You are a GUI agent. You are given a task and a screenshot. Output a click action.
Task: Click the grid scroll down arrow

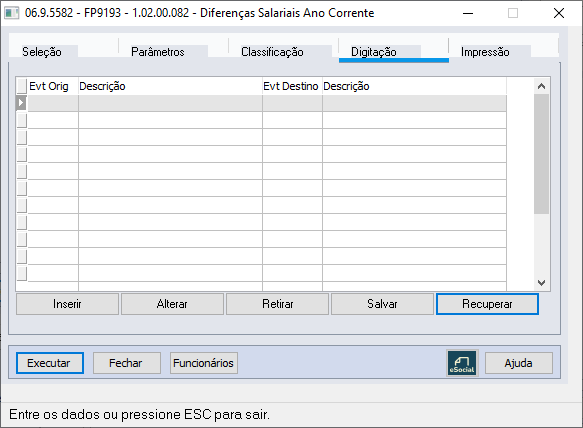click(x=541, y=283)
